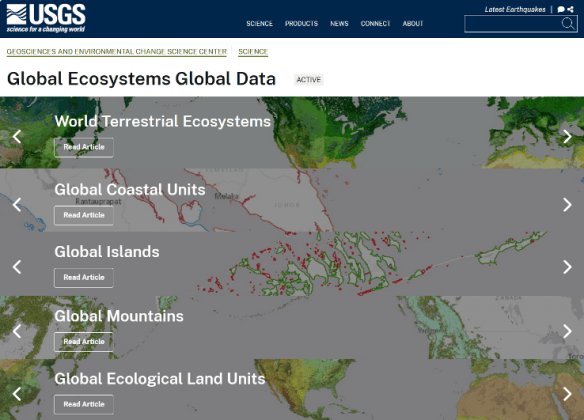This screenshot has width=584, height=420.
Task: Click the Global Mountains heading
Action: 119,316
